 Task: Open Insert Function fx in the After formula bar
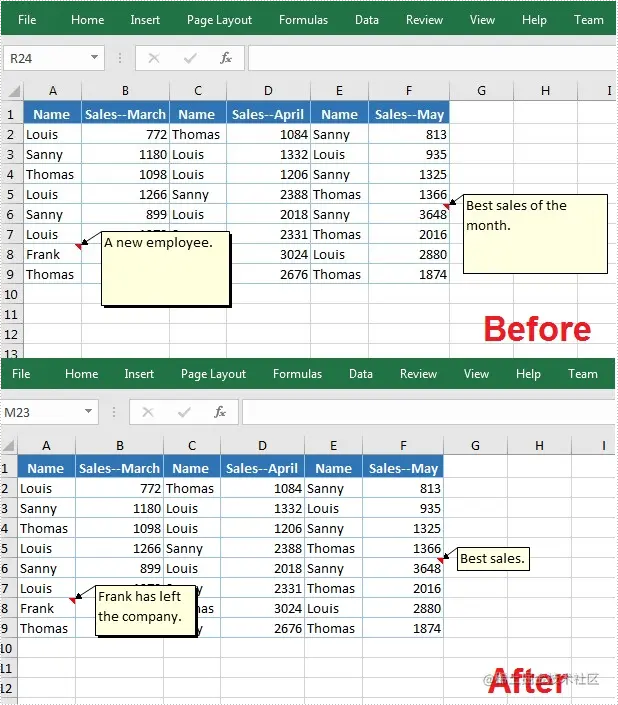coord(220,412)
